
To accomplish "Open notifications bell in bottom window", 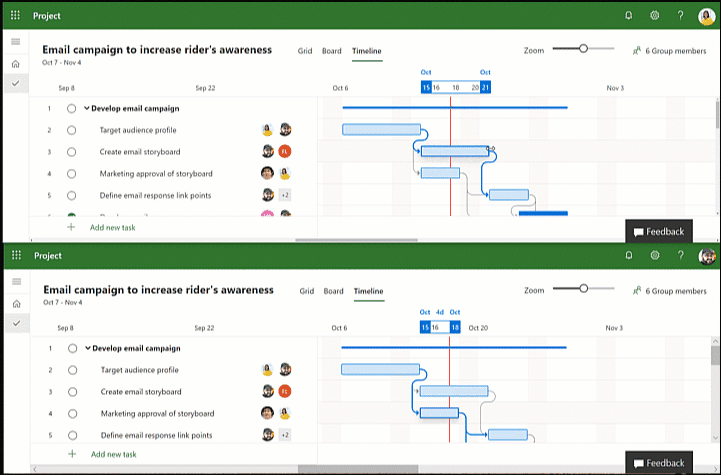I will pos(629,255).
